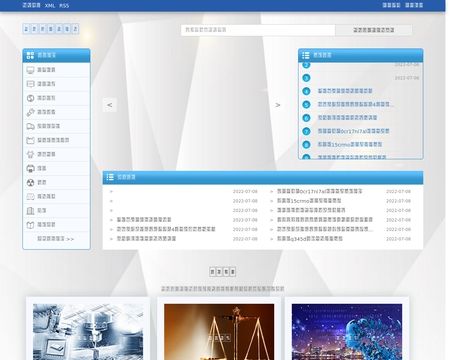This screenshot has height=360, width=450.
Task: Open the RSS link in top bar
Action: (x=64, y=6)
